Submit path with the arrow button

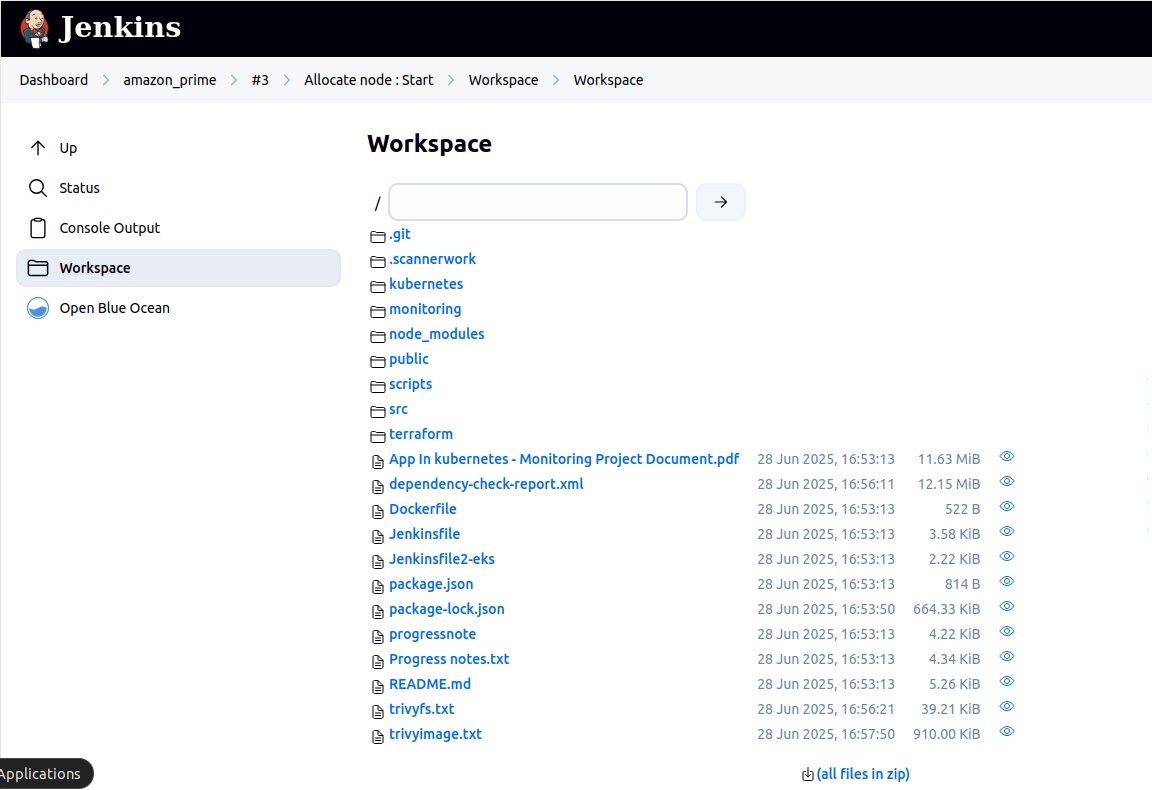click(721, 202)
